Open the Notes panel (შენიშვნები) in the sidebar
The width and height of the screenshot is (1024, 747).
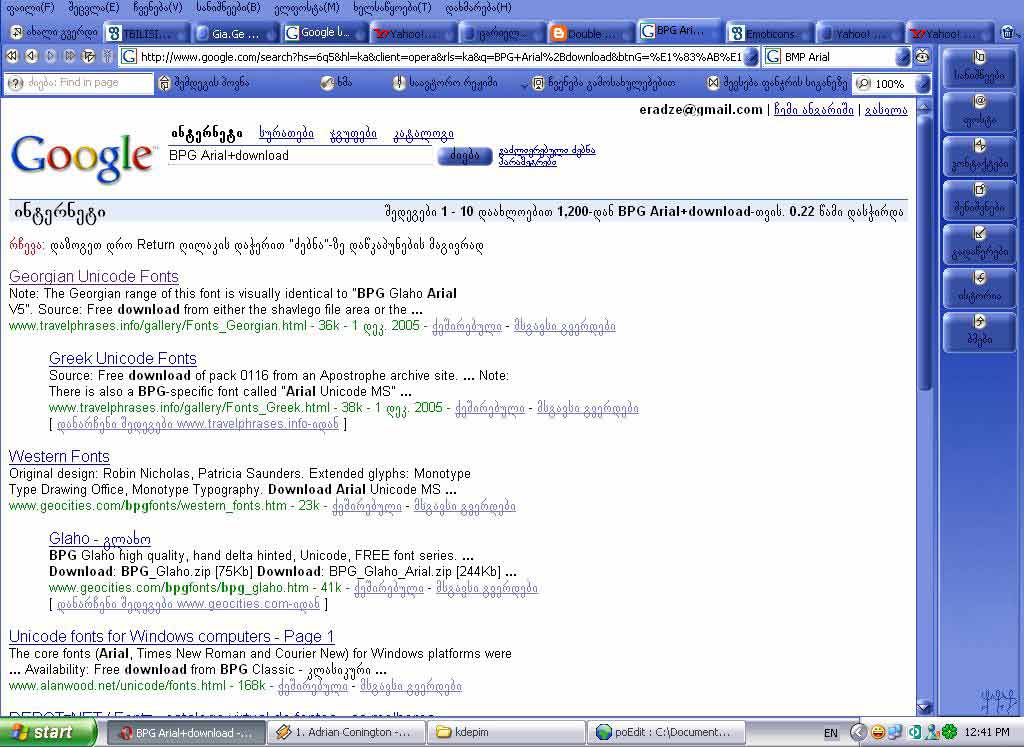(x=978, y=199)
